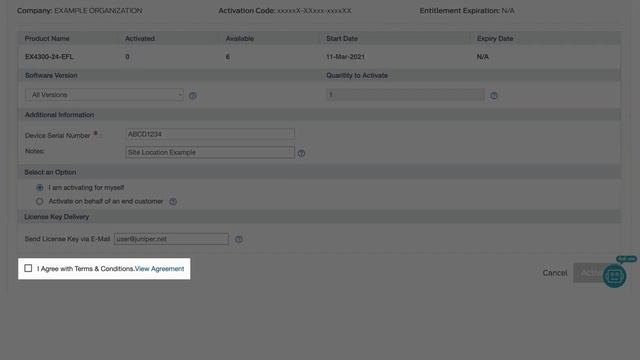640x360 pixels.
Task: Check the I Agree with Terms & Conditions box
Action: (28, 268)
